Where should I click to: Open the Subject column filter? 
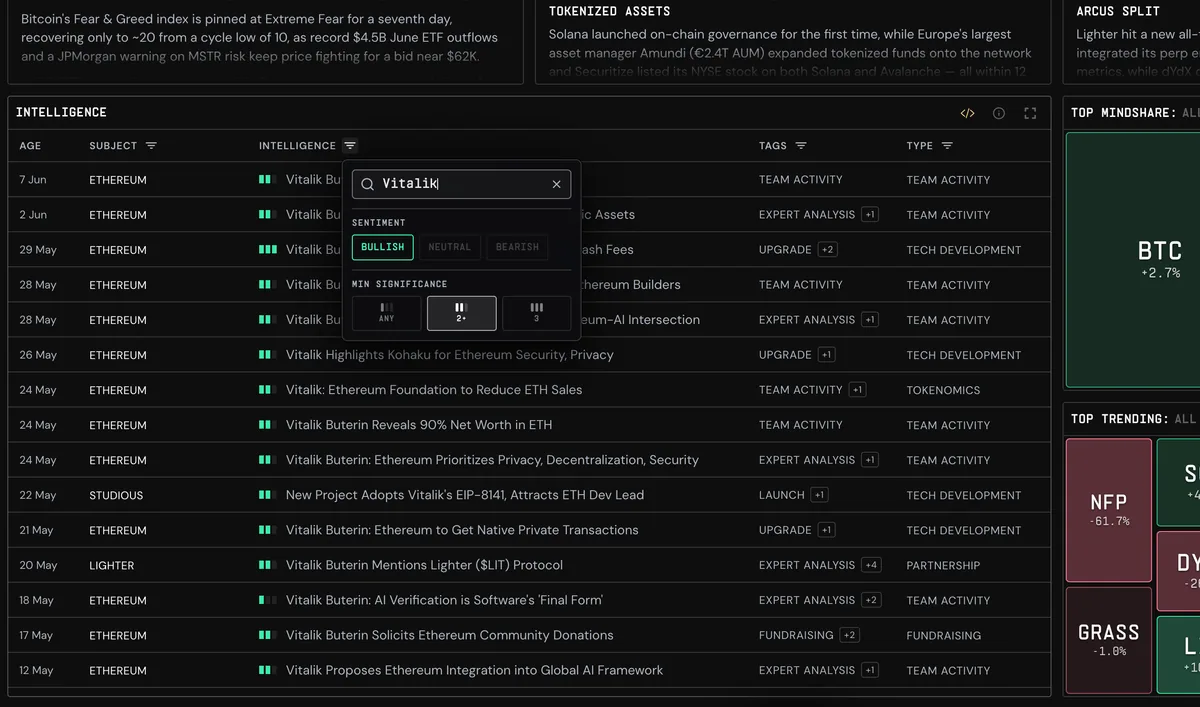(151, 146)
